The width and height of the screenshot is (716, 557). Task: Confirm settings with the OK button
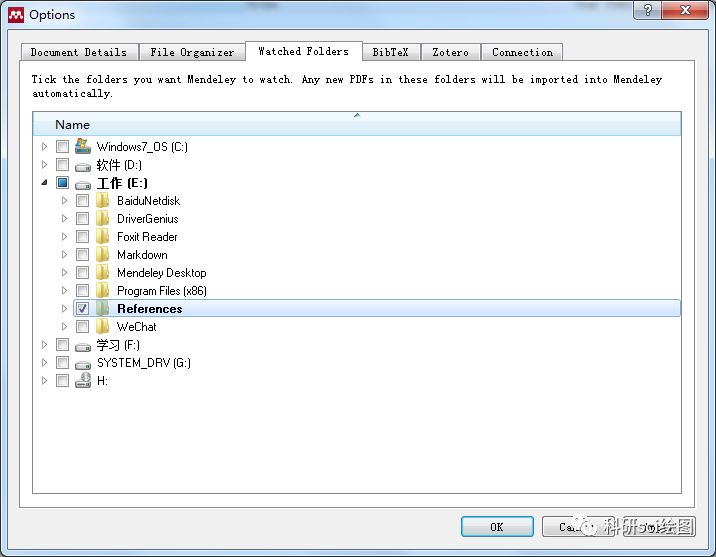497,527
